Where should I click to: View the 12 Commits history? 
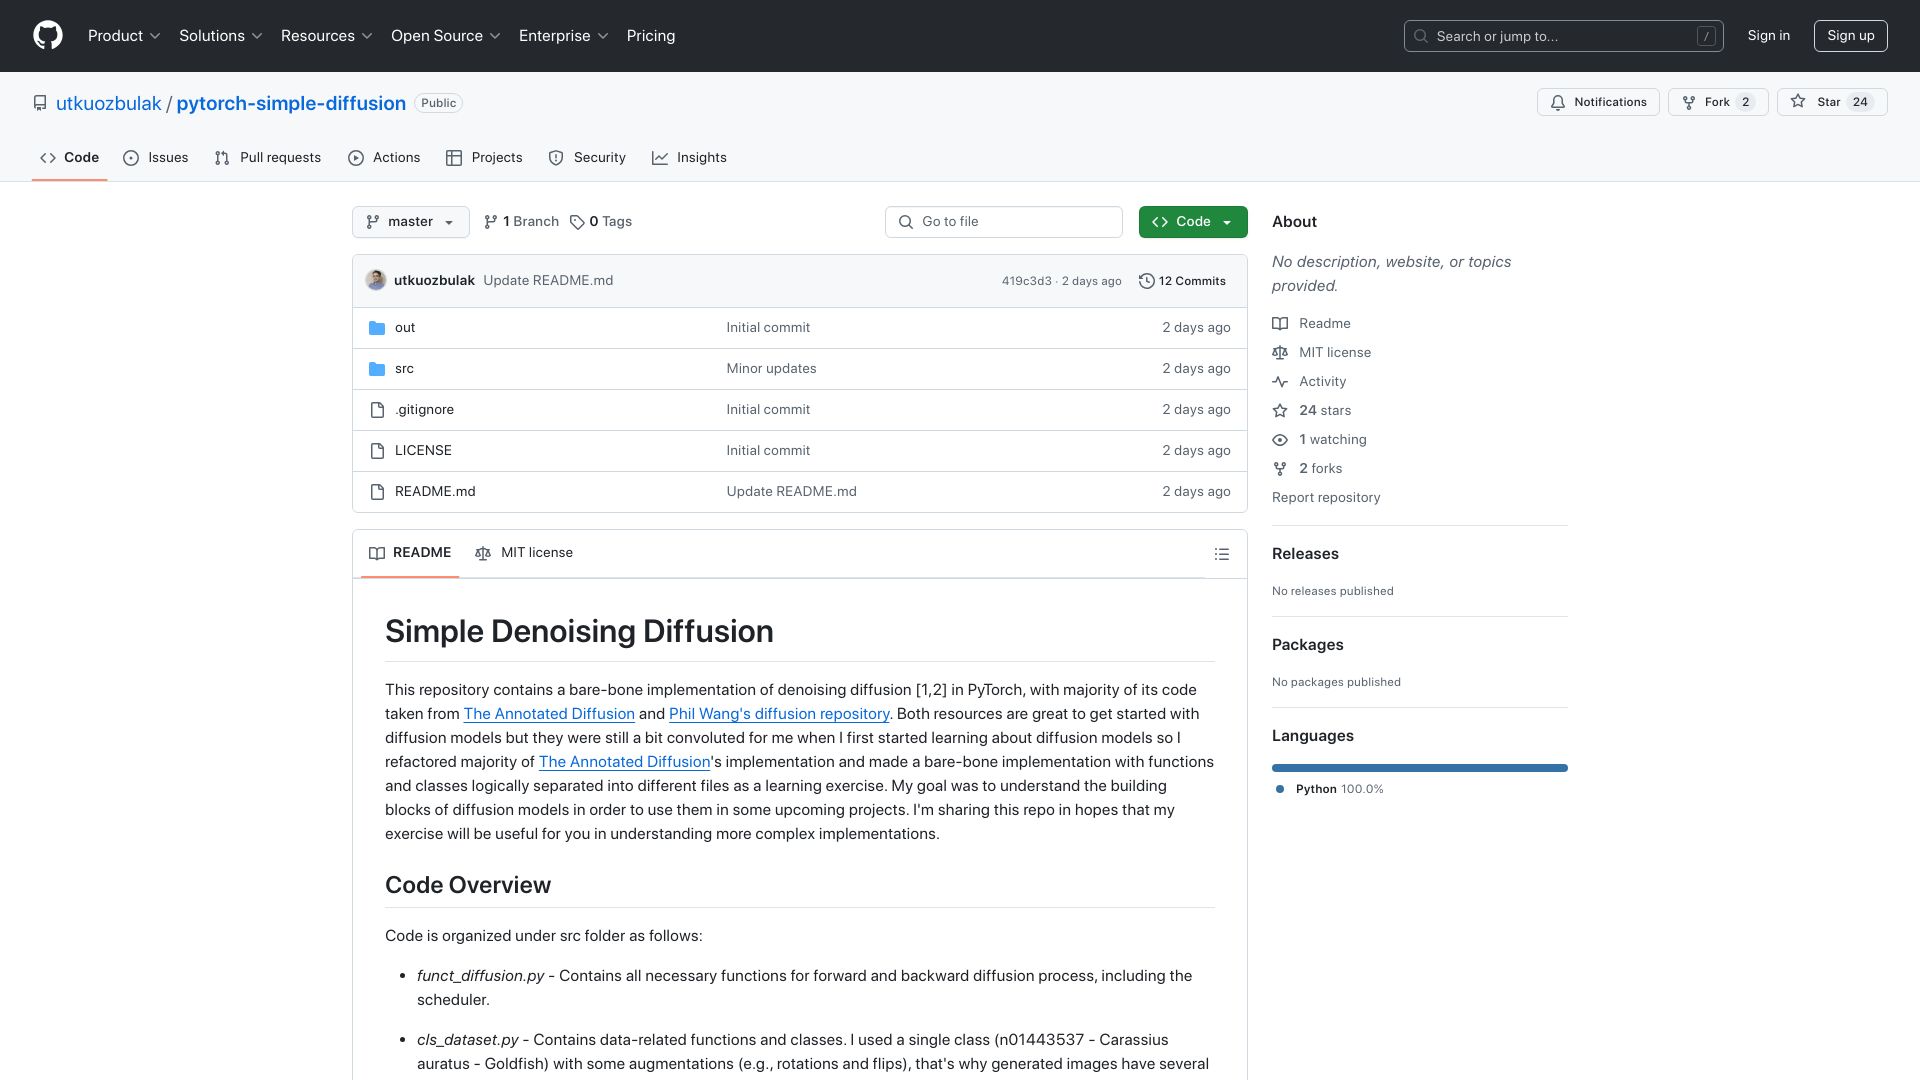[x=1183, y=281]
